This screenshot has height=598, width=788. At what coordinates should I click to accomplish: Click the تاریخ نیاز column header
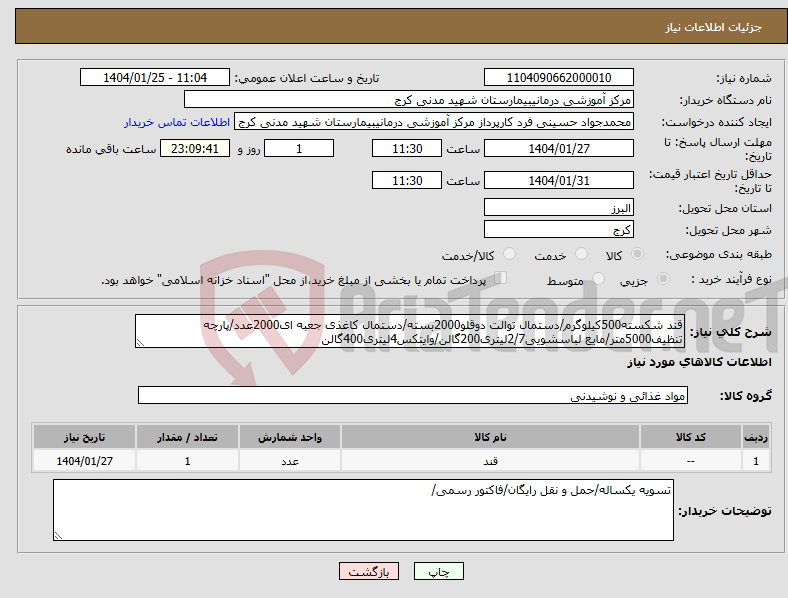tap(84, 437)
